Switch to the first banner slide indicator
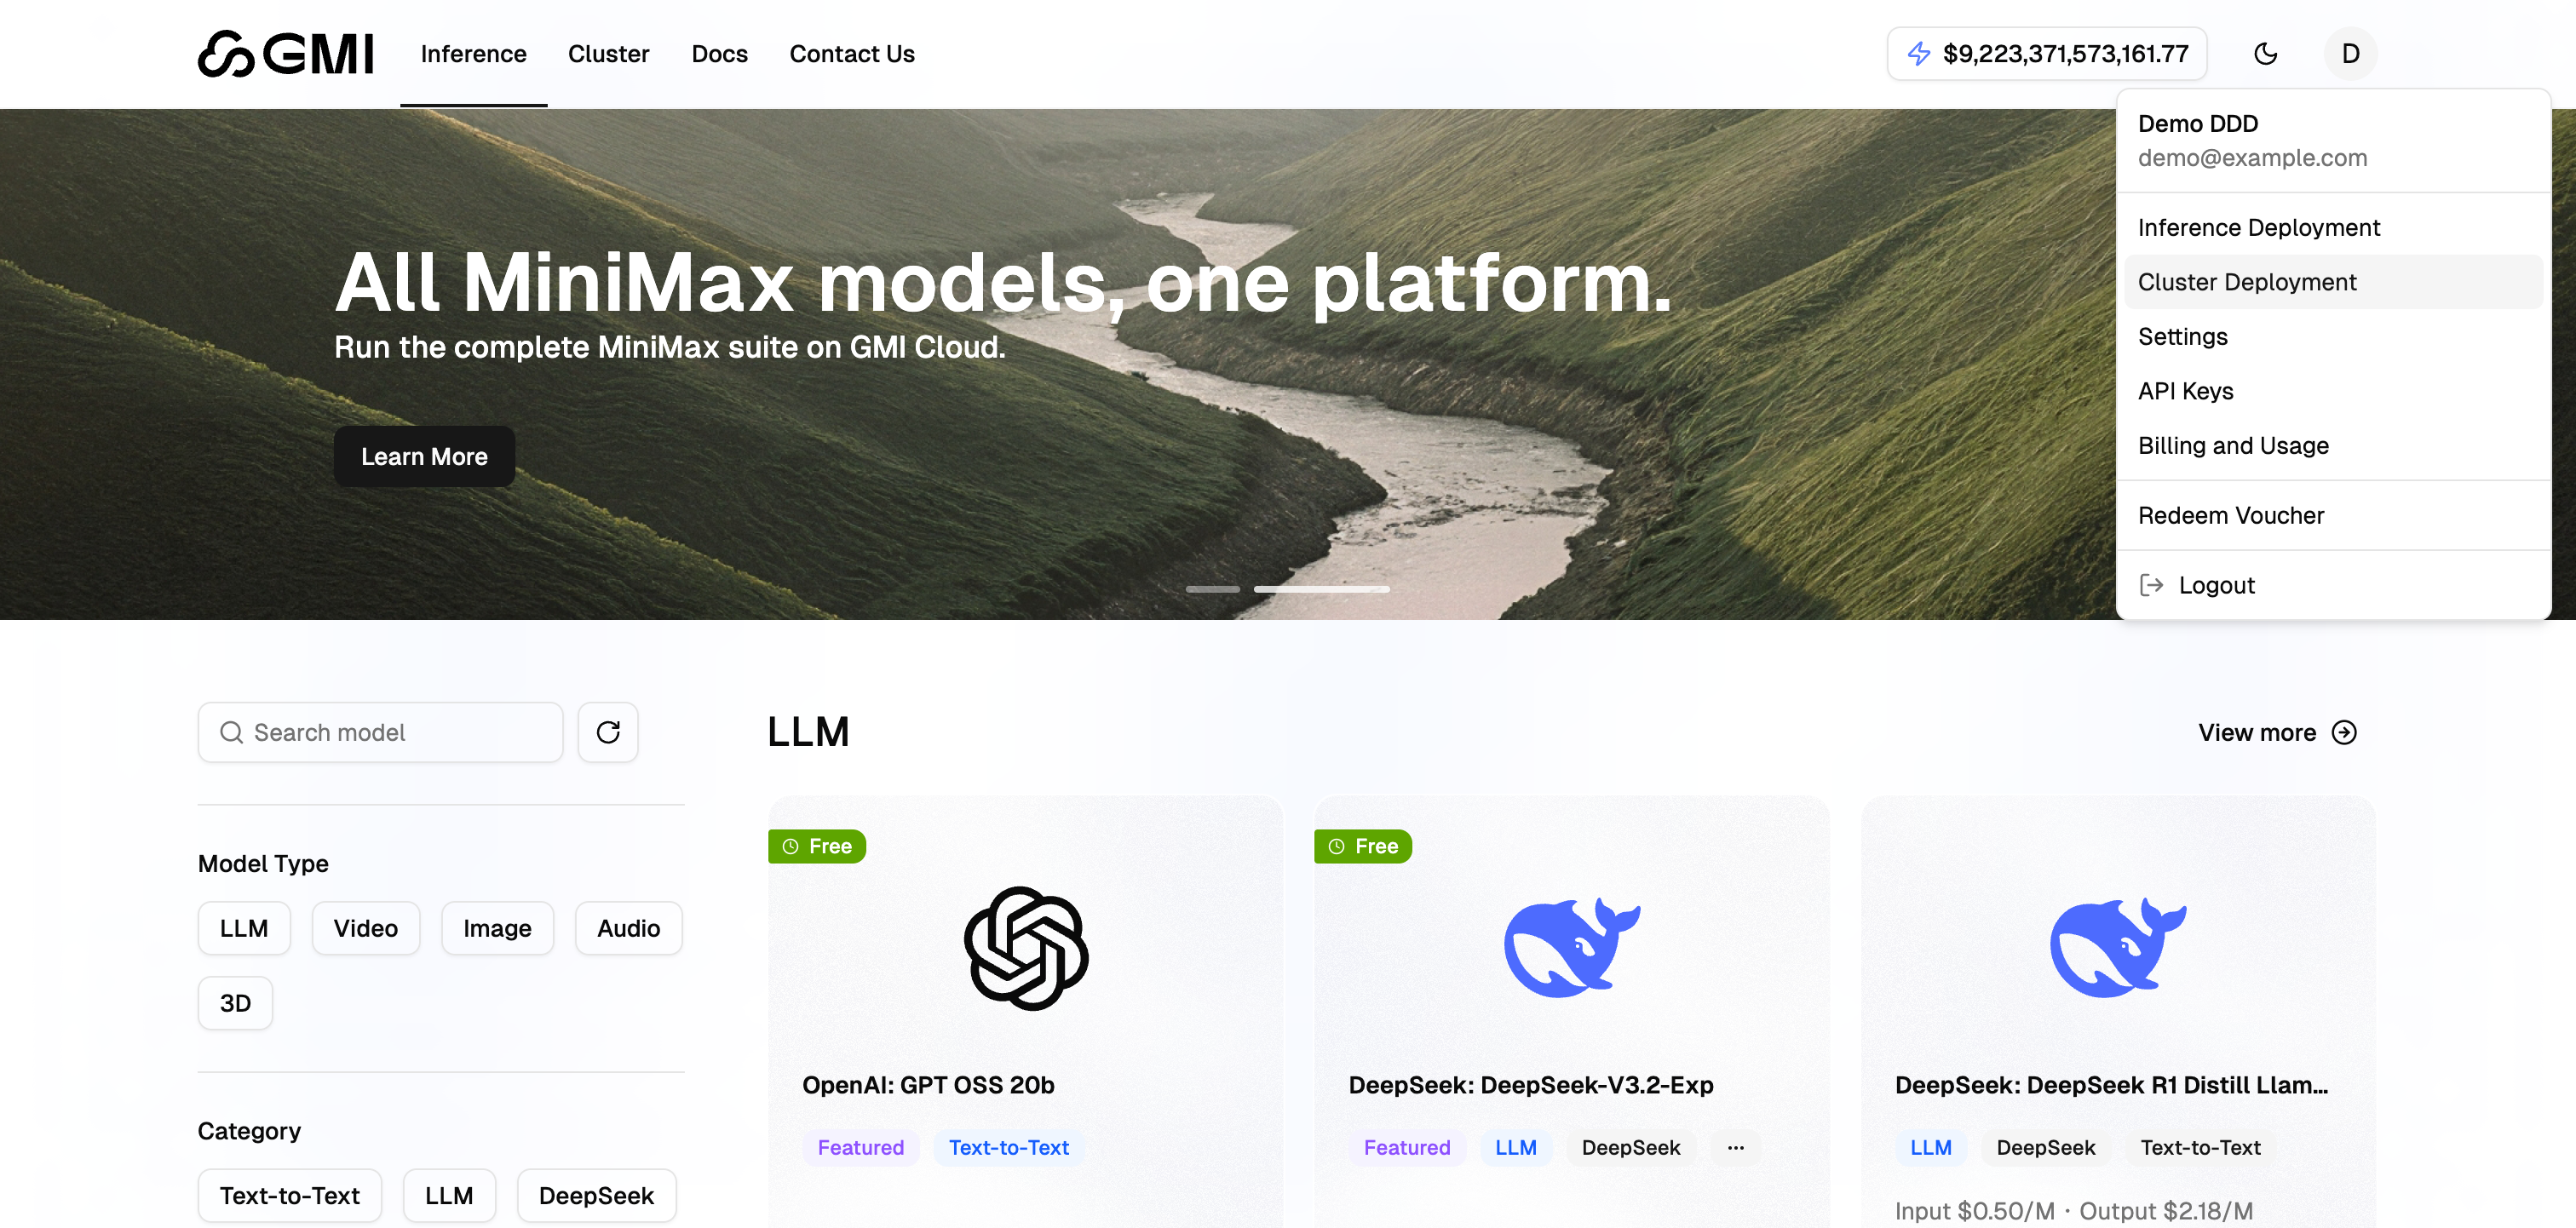Screen dimensions: 2576x1228 1212,589
